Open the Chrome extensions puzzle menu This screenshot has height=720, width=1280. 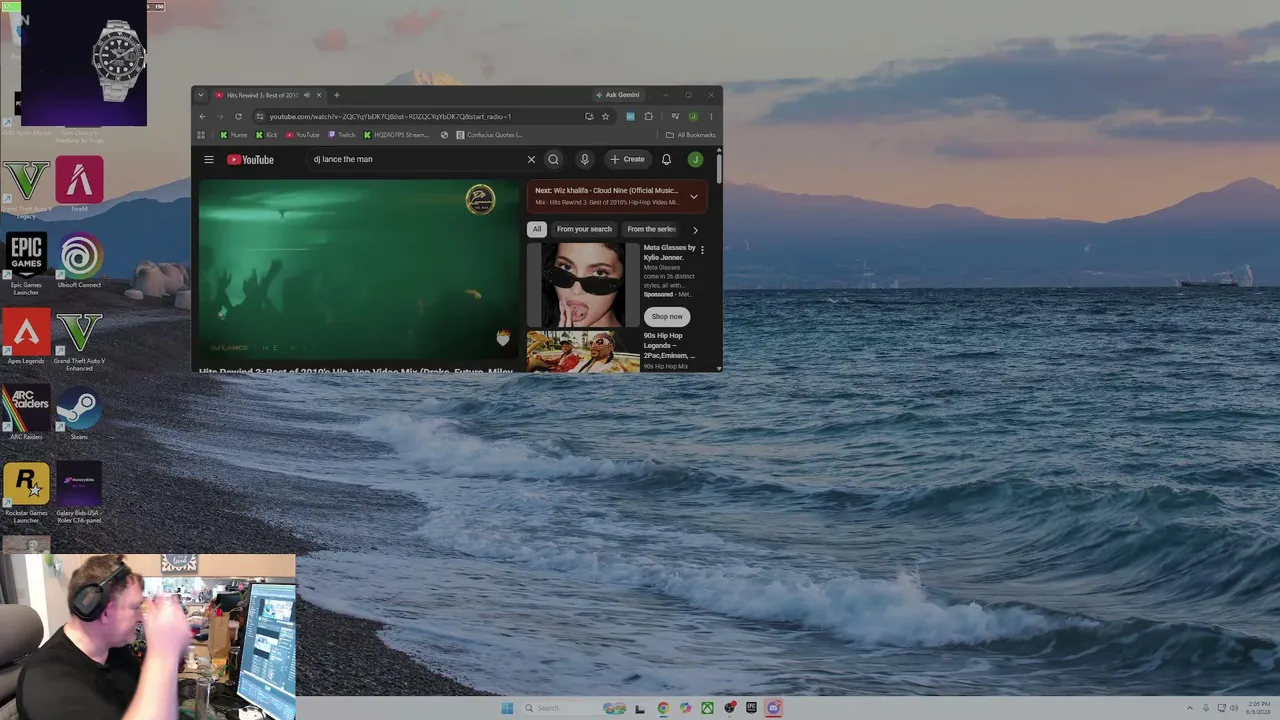tap(648, 116)
